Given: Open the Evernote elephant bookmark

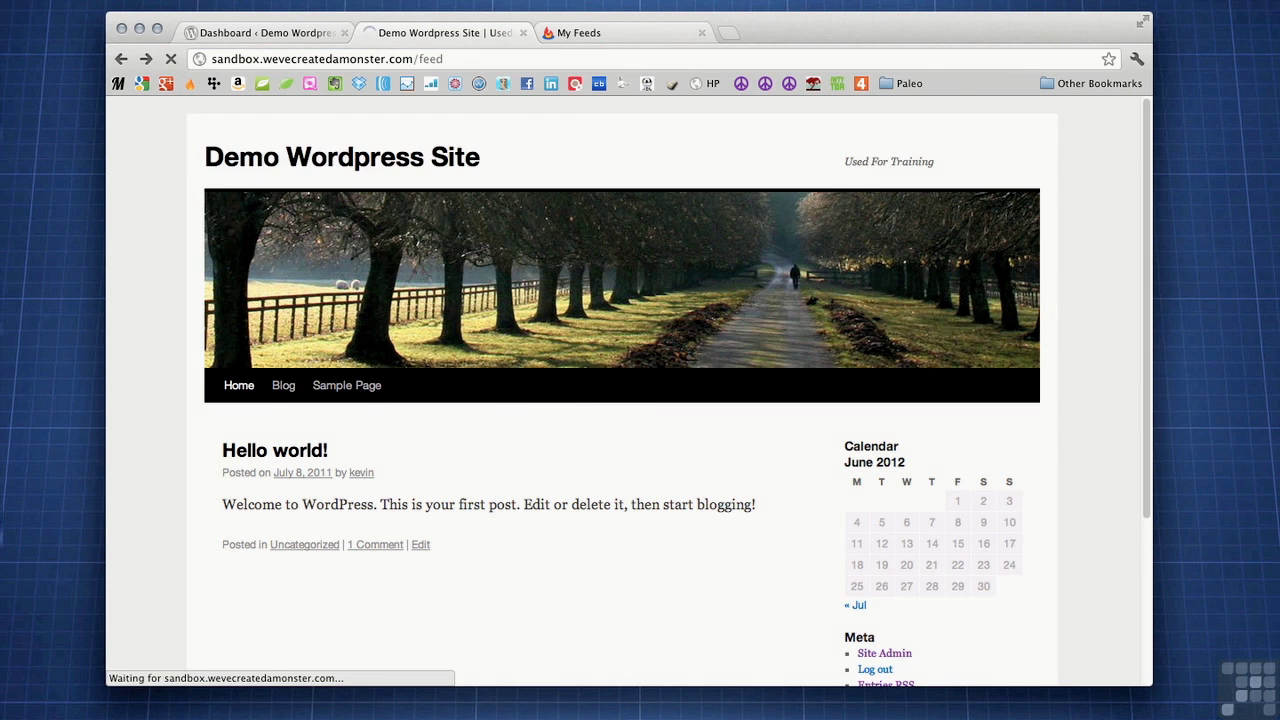Looking at the screenshot, I should tap(334, 84).
